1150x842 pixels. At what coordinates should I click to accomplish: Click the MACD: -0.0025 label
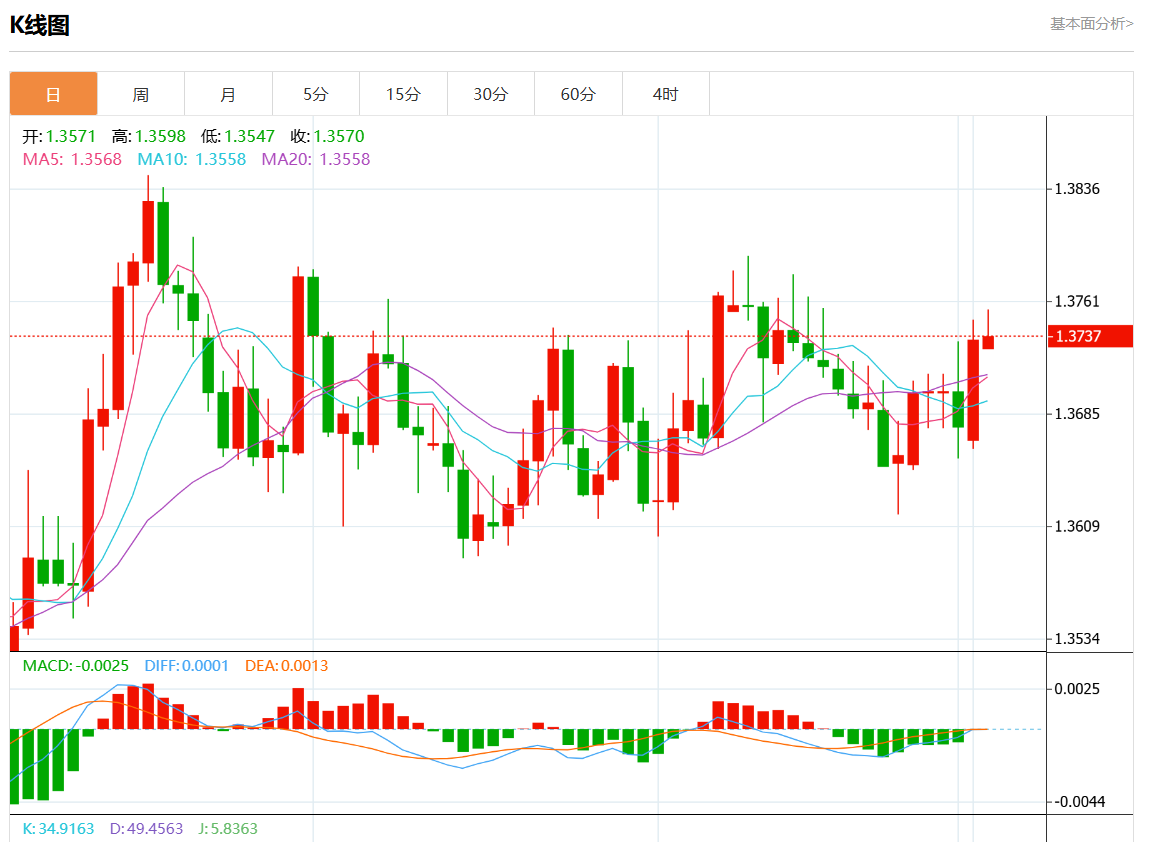tap(76, 666)
